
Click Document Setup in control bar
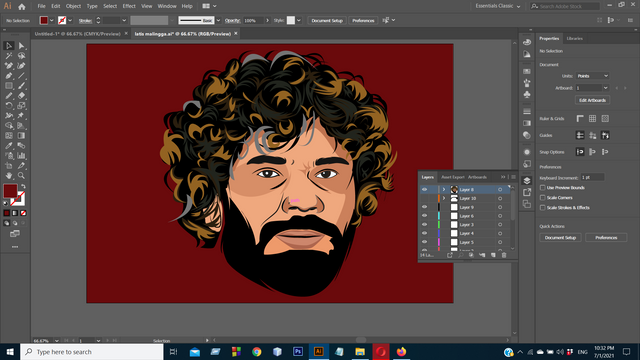[327, 20]
